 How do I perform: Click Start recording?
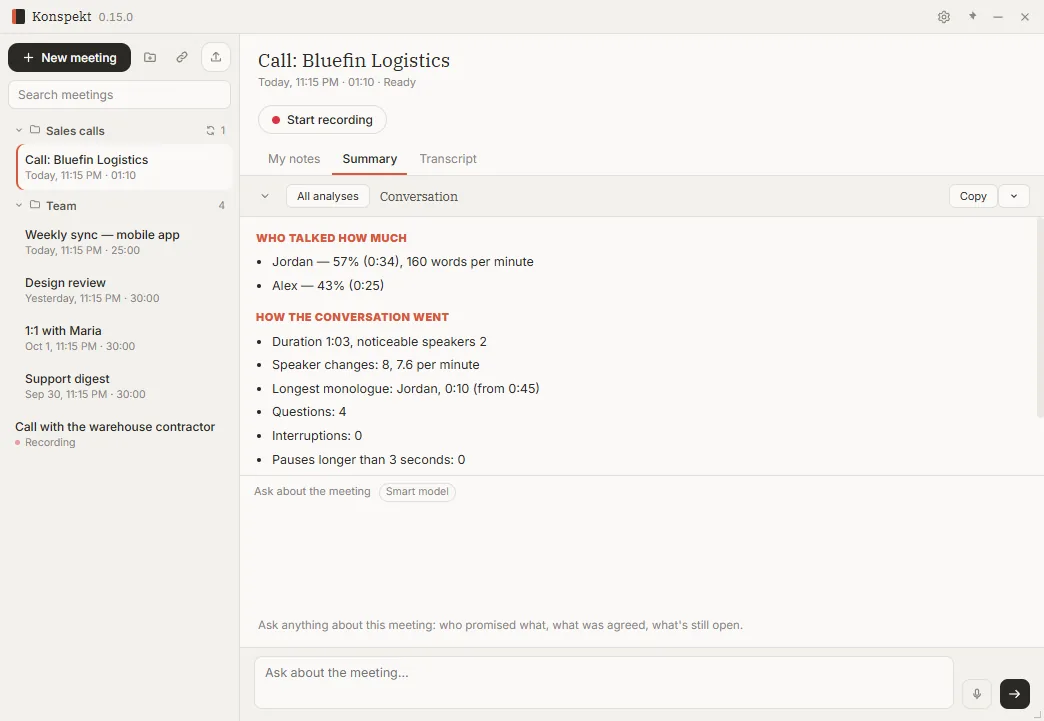(322, 120)
